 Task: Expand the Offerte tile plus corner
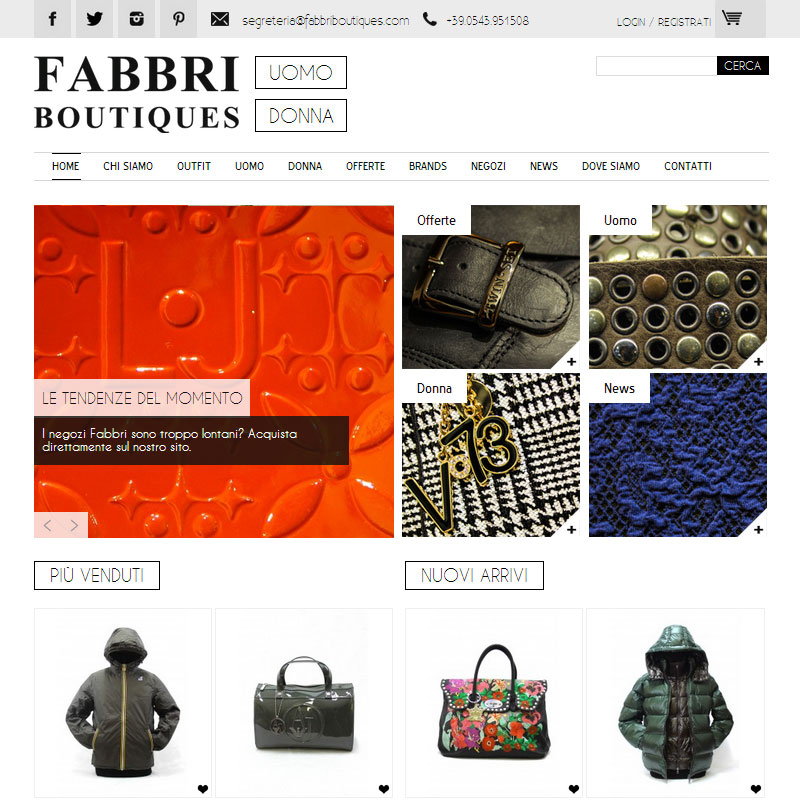point(571,361)
